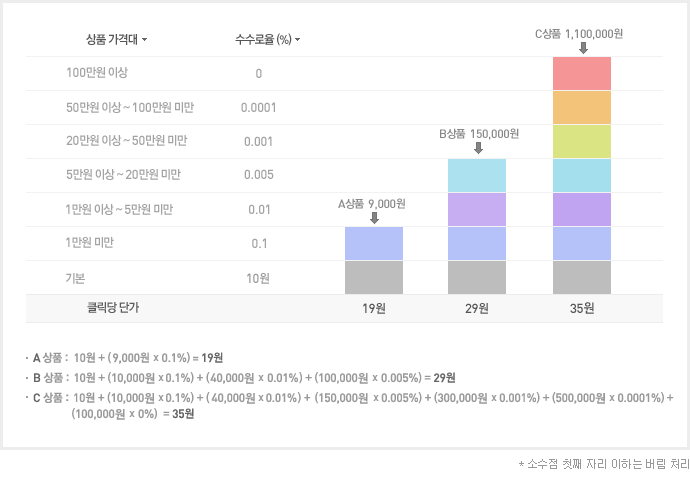The height and width of the screenshot is (485, 690).
Task: Click the 19원 total under A상품 bar
Action: point(374,309)
